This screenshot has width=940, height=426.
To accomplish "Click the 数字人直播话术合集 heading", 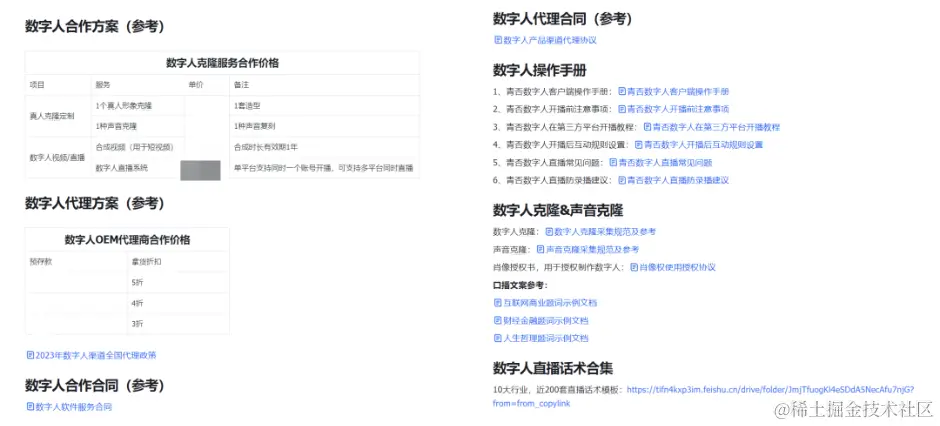I will pyautogui.click(x=553, y=368).
